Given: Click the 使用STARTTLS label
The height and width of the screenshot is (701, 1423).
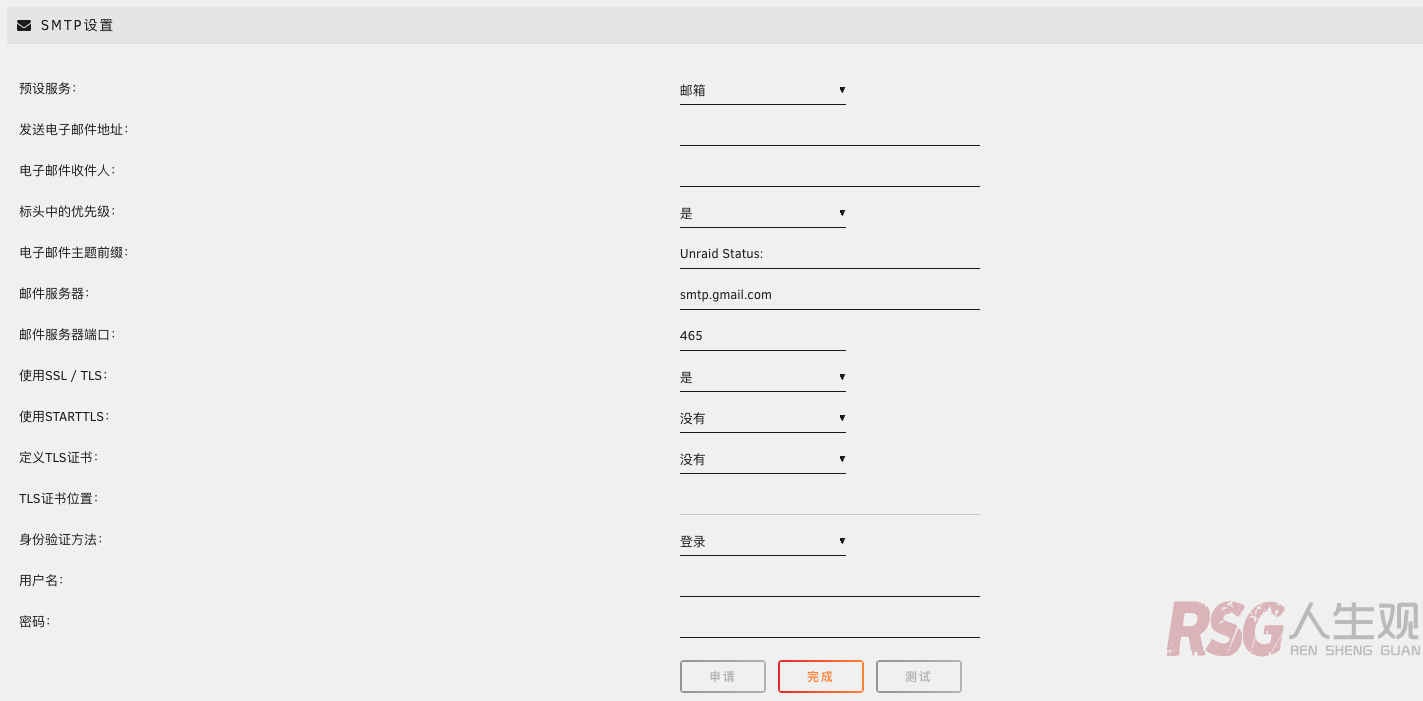Looking at the screenshot, I should [x=64, y=416].
